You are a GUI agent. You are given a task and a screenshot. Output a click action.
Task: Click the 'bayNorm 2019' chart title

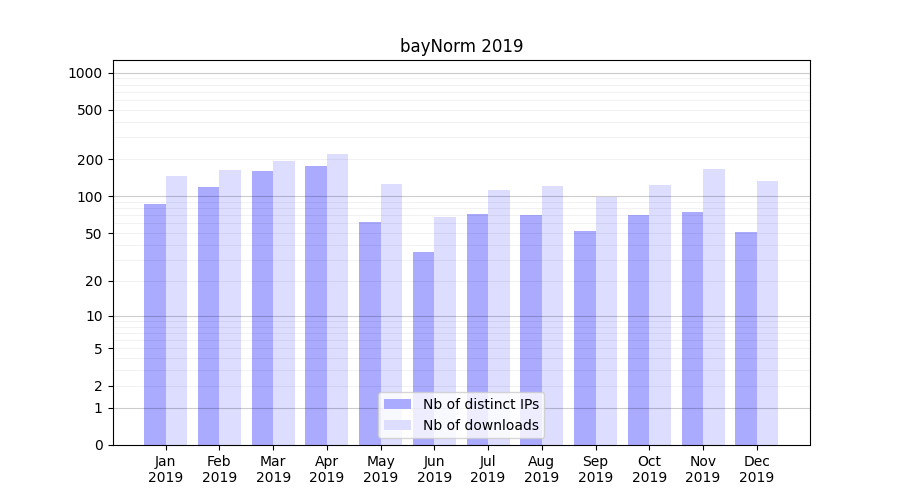pos(461,46)
